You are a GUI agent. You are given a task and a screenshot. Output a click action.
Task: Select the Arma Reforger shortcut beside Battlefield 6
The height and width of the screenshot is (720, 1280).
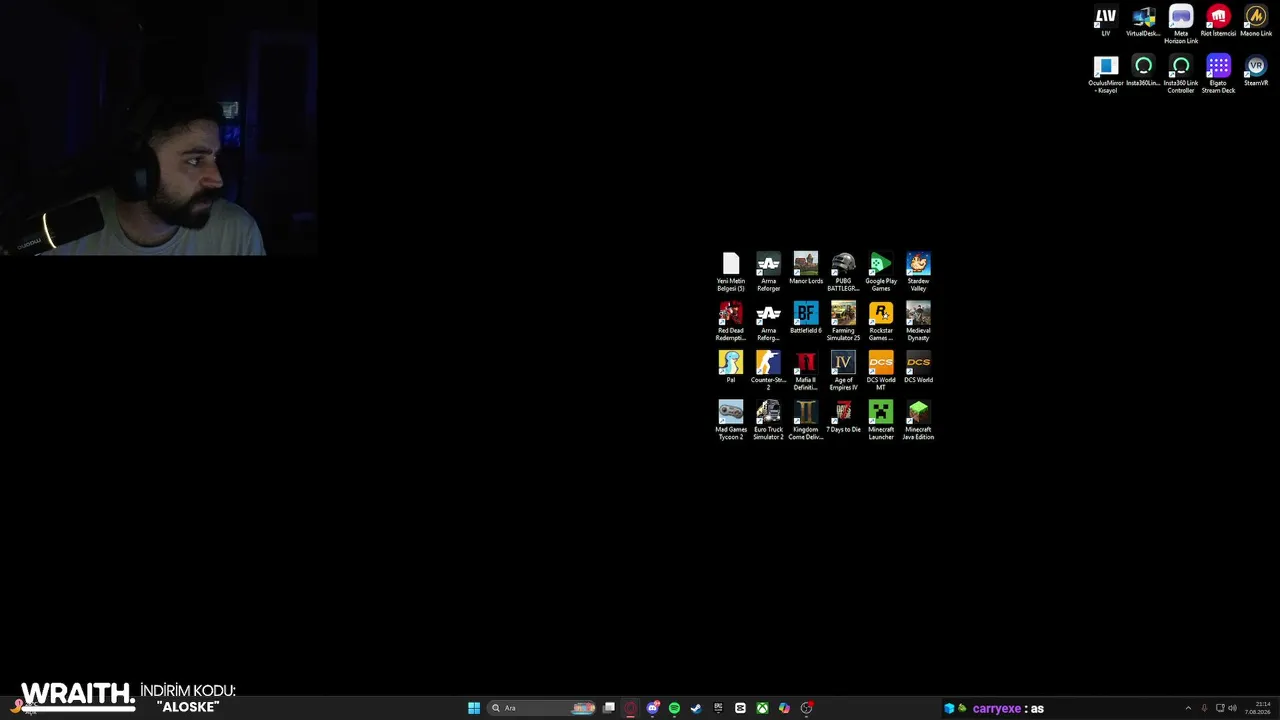pyautogui.click(x=768, y=321)
